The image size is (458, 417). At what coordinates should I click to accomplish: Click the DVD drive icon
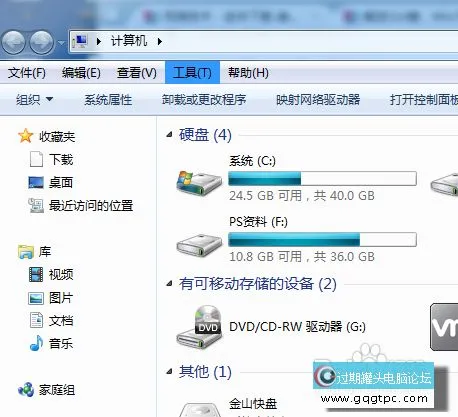pos(199,327)
